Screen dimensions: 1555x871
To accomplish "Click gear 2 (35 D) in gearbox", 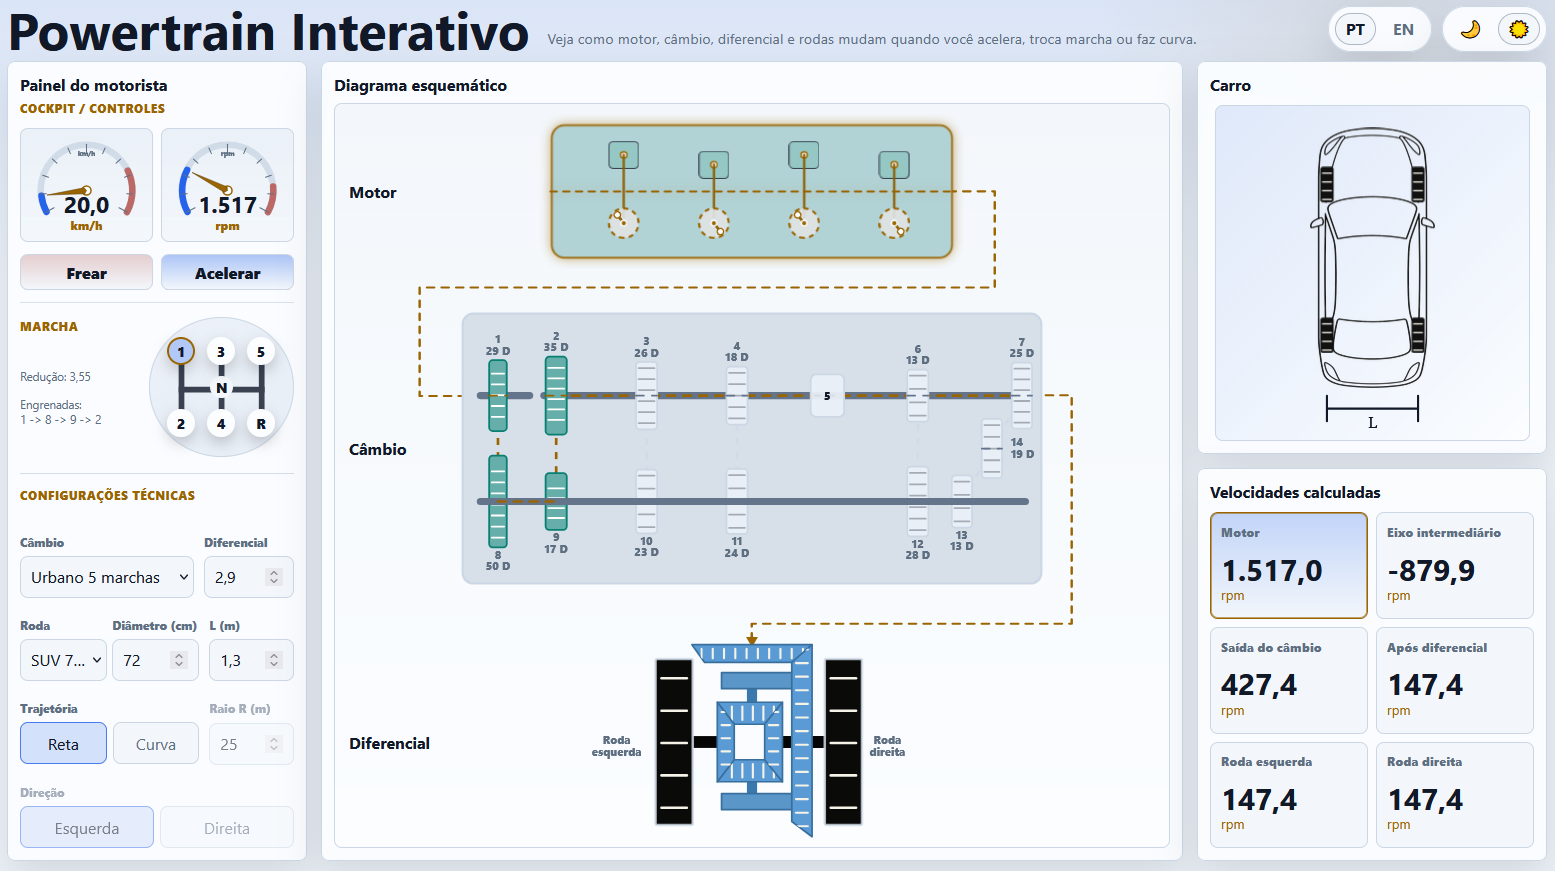I will [x=556, y=396].
